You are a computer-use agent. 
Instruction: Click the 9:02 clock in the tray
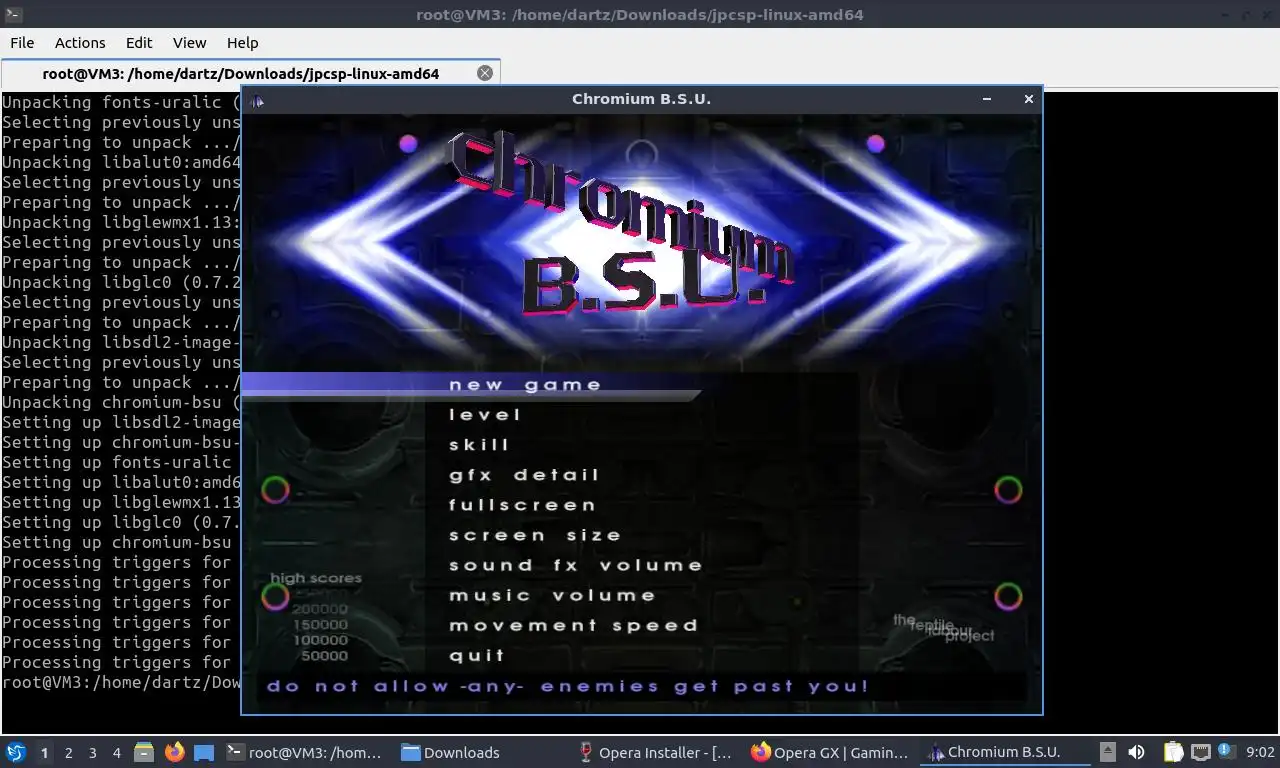[1260, 752]
